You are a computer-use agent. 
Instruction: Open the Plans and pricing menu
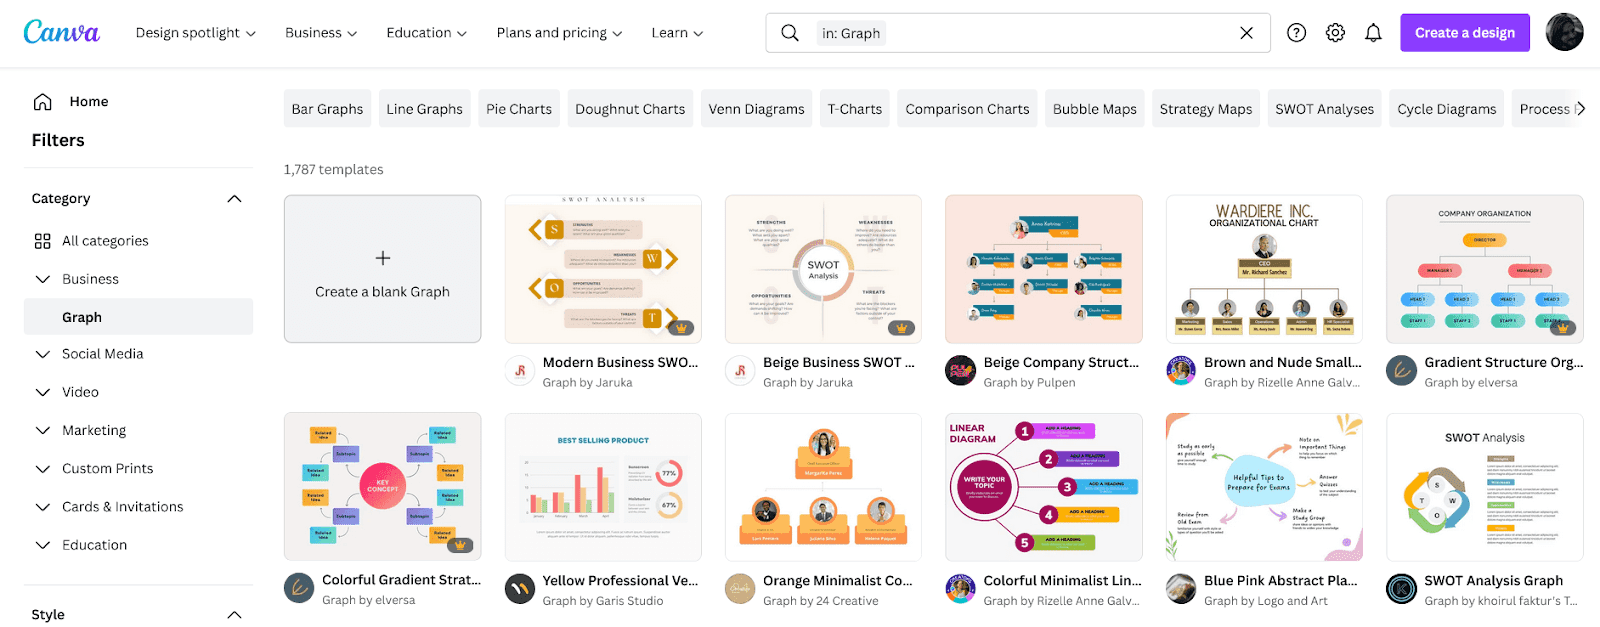[x=559, y=33]
